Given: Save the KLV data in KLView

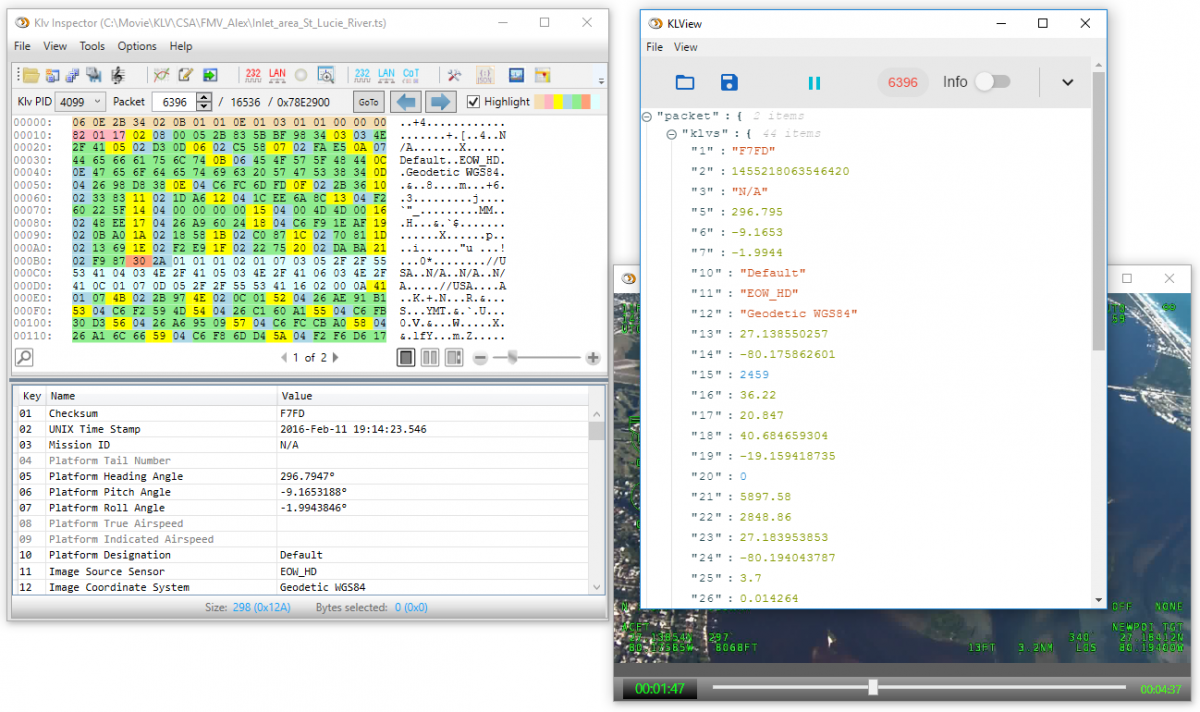Looking at the screenshot, I should tap(728, 82).
